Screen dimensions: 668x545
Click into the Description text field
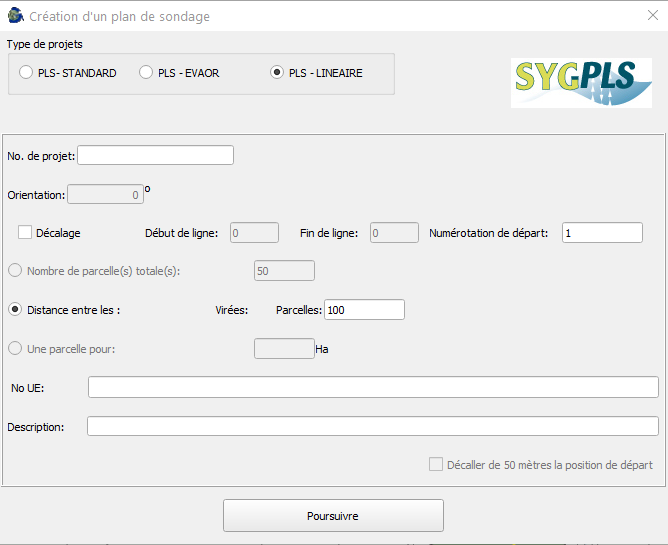click(x=372, y=427)
